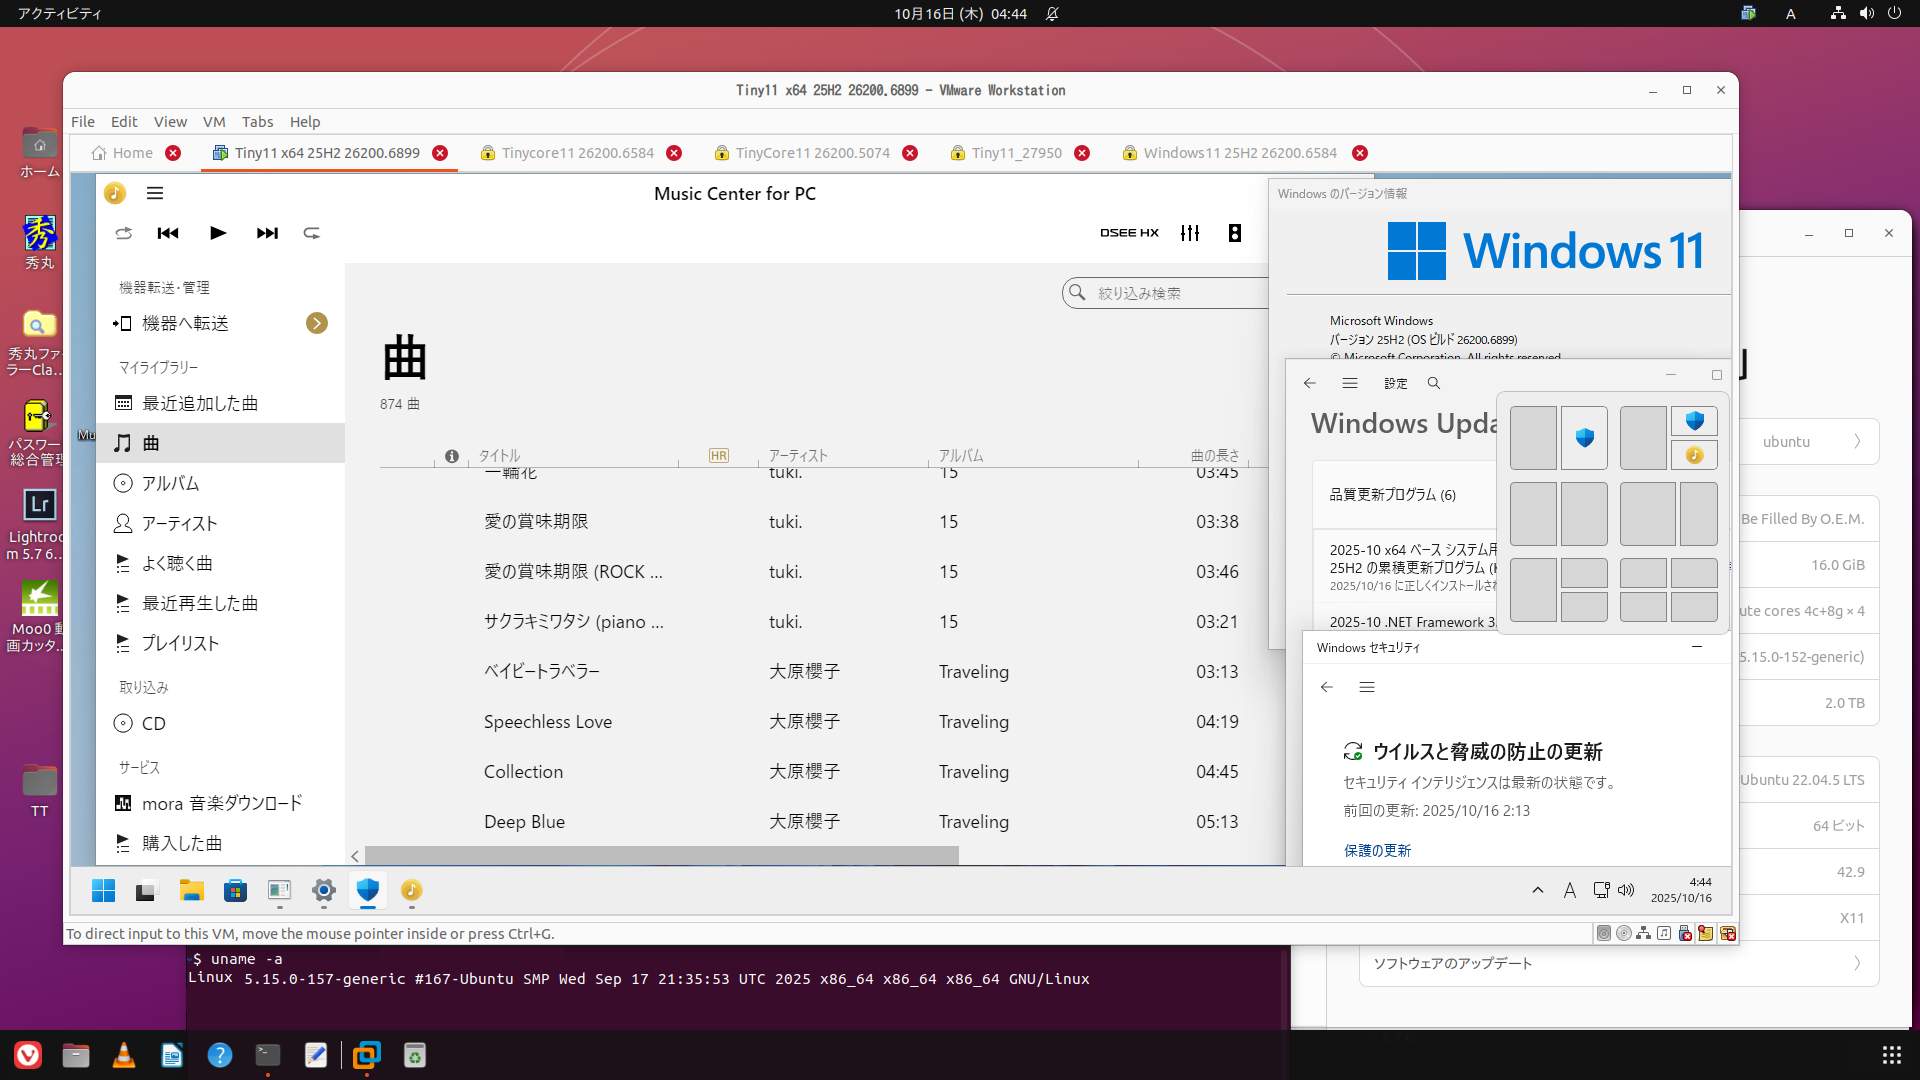
Task: Launch VLC from the Ubuntu dock
Action: [124, 1055]
